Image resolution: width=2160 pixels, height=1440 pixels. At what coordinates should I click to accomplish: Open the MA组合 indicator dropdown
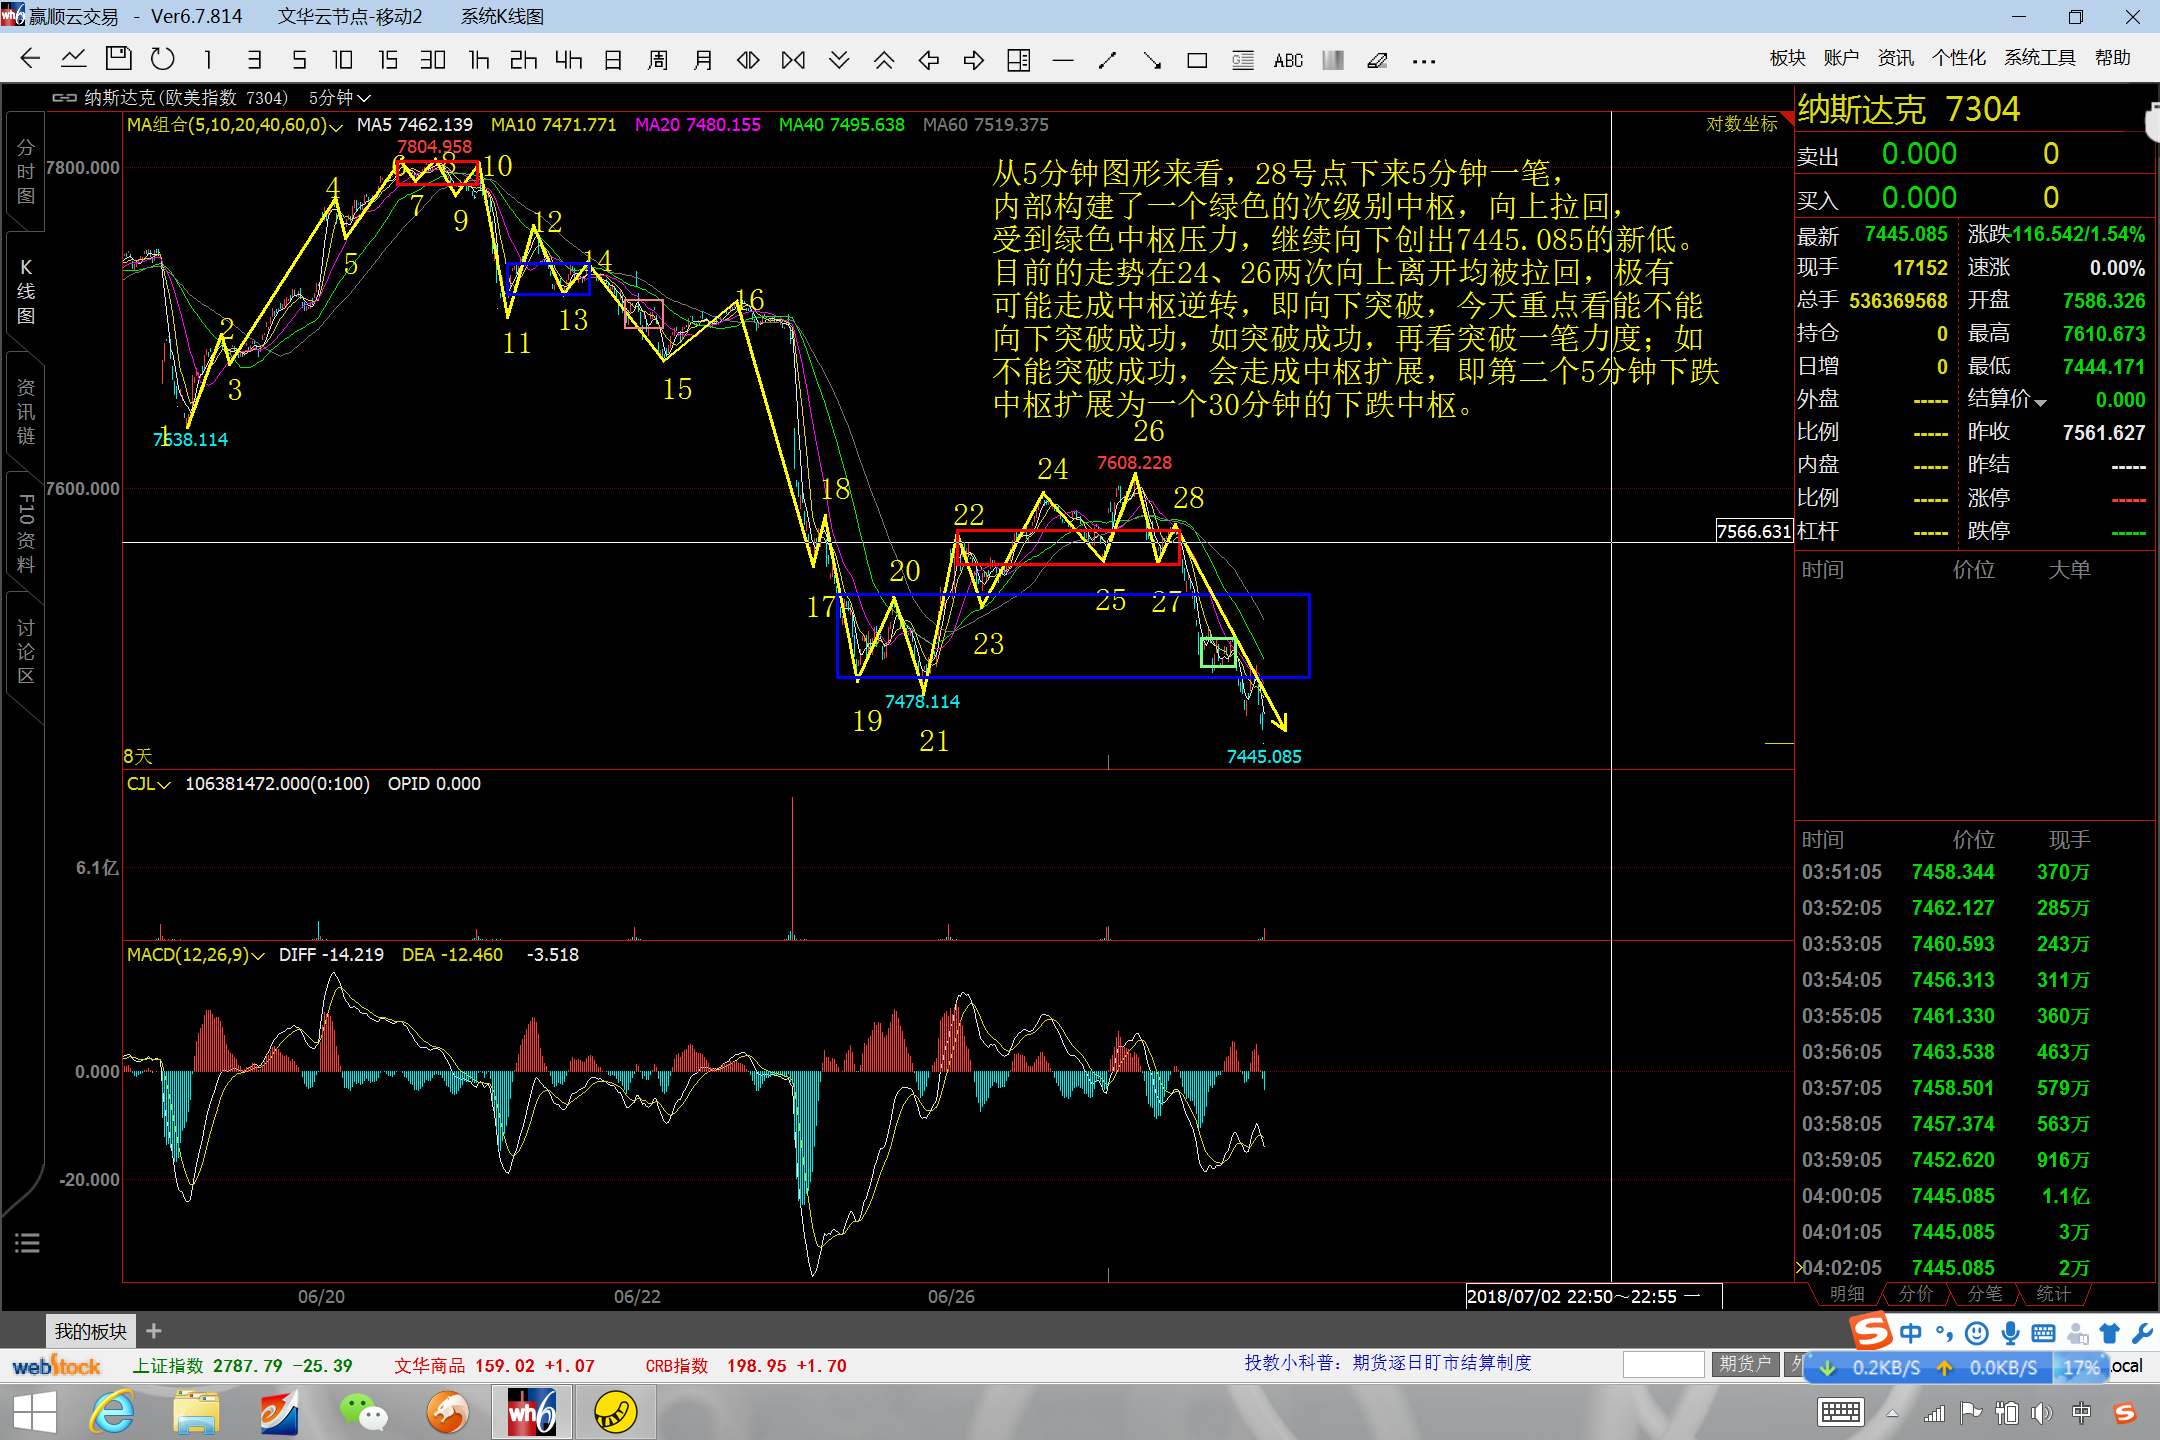pyautogui.click(x=234, y=125)
